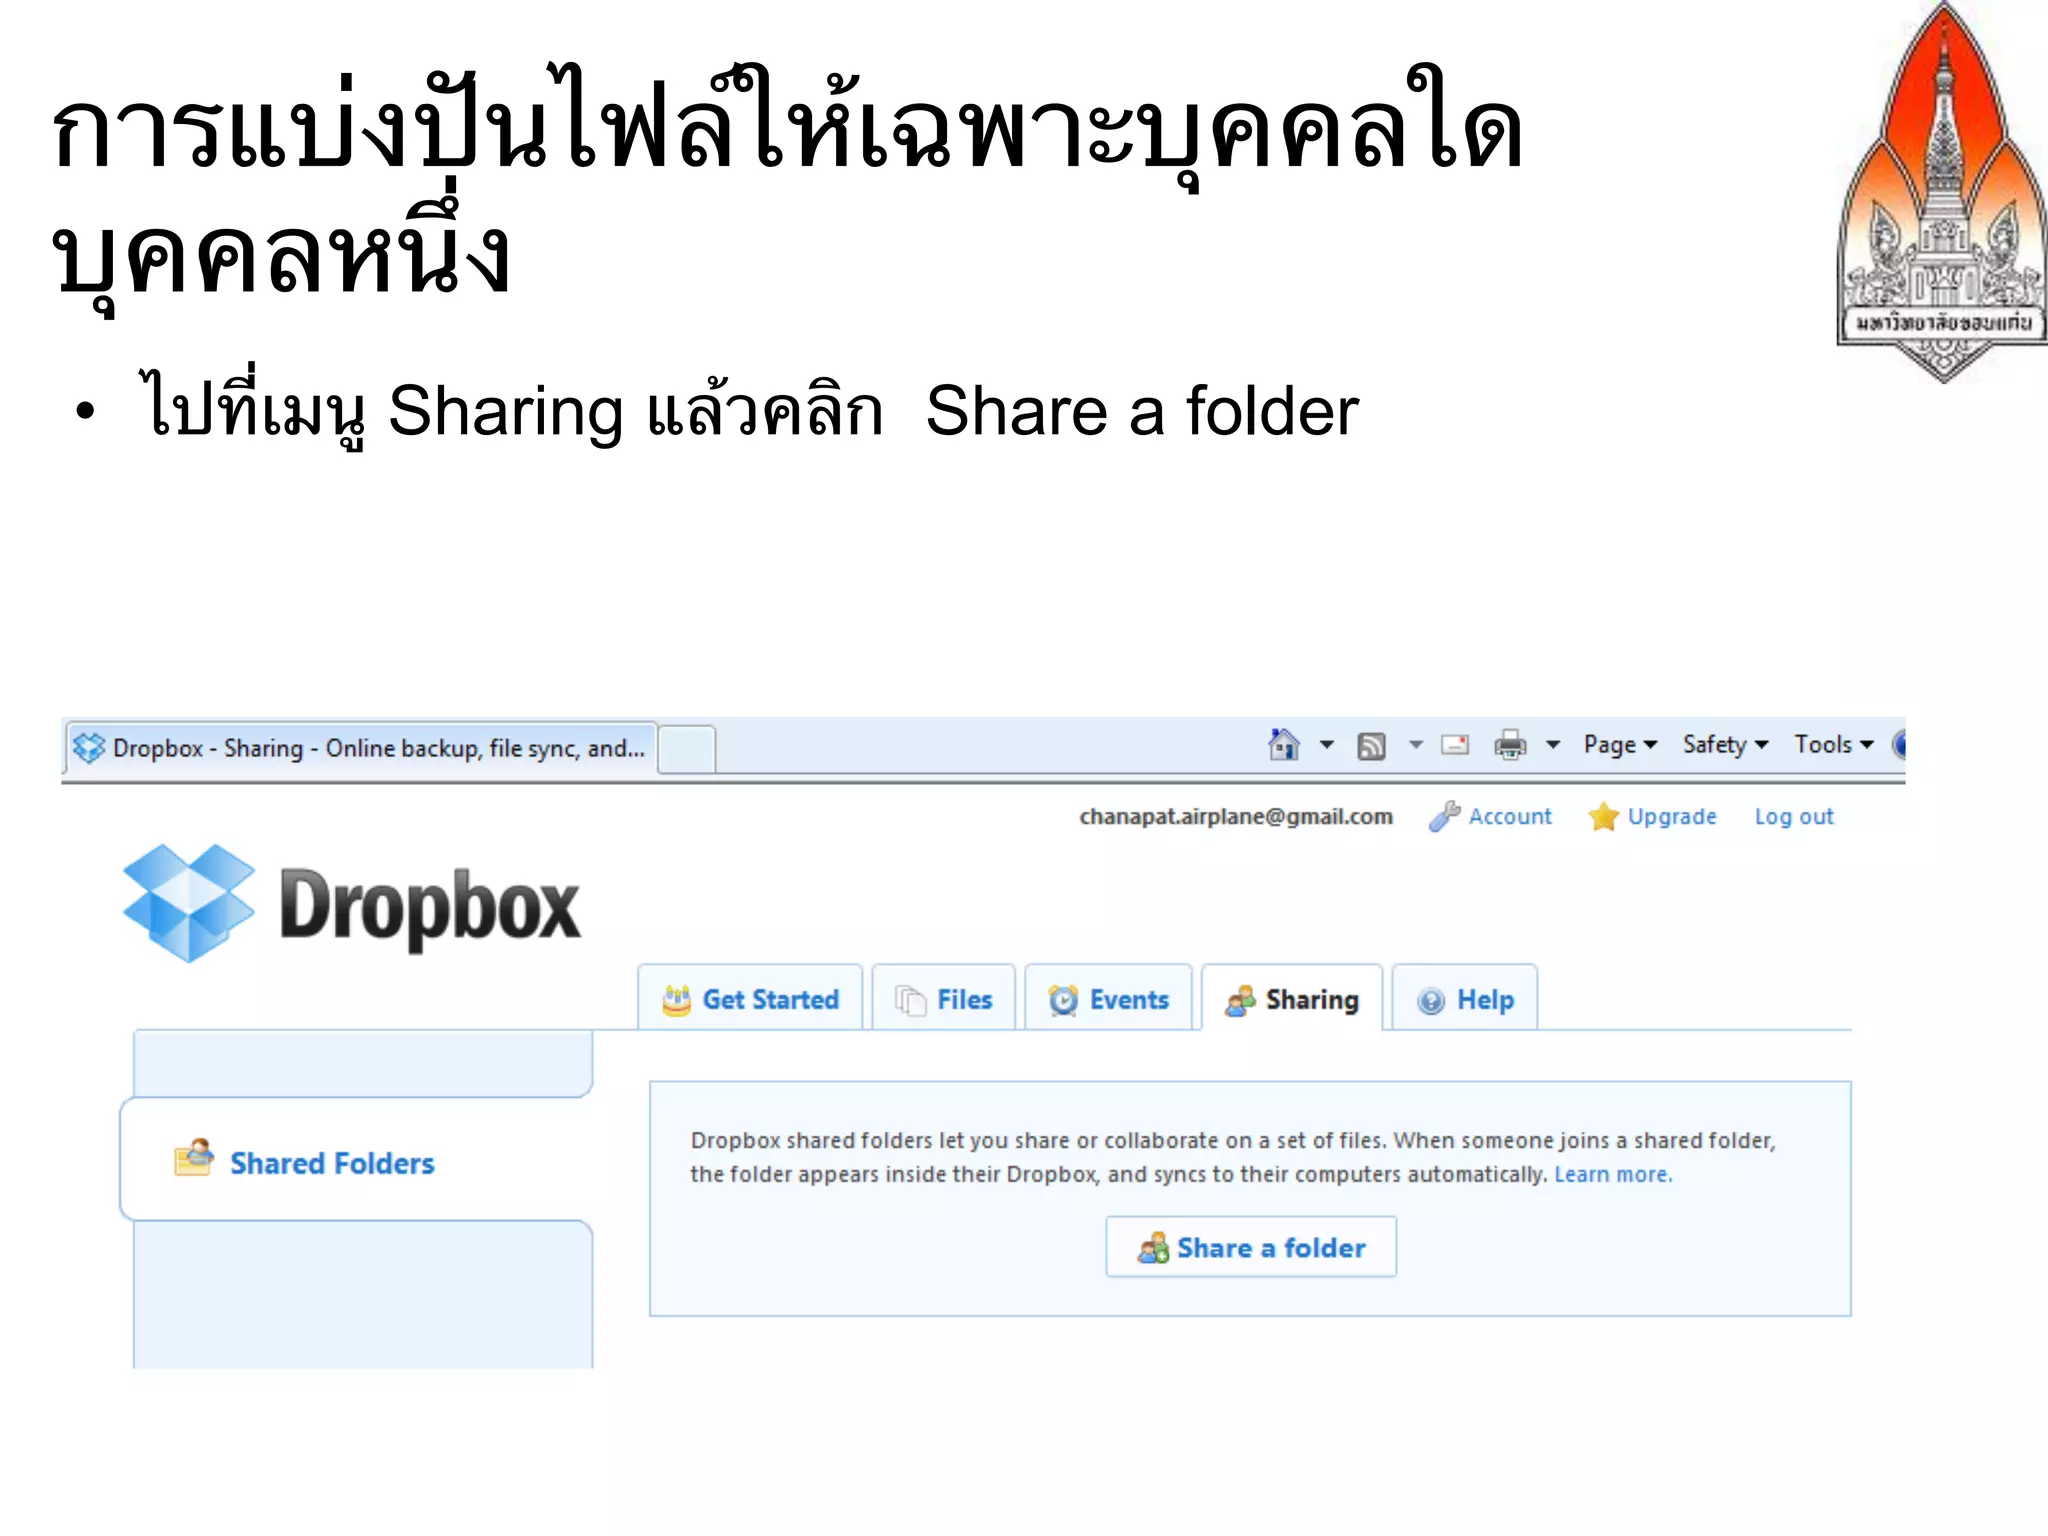Click the Help icon after Tools
This screenshot has height=1536, width=2048.
click(1899, 745)
